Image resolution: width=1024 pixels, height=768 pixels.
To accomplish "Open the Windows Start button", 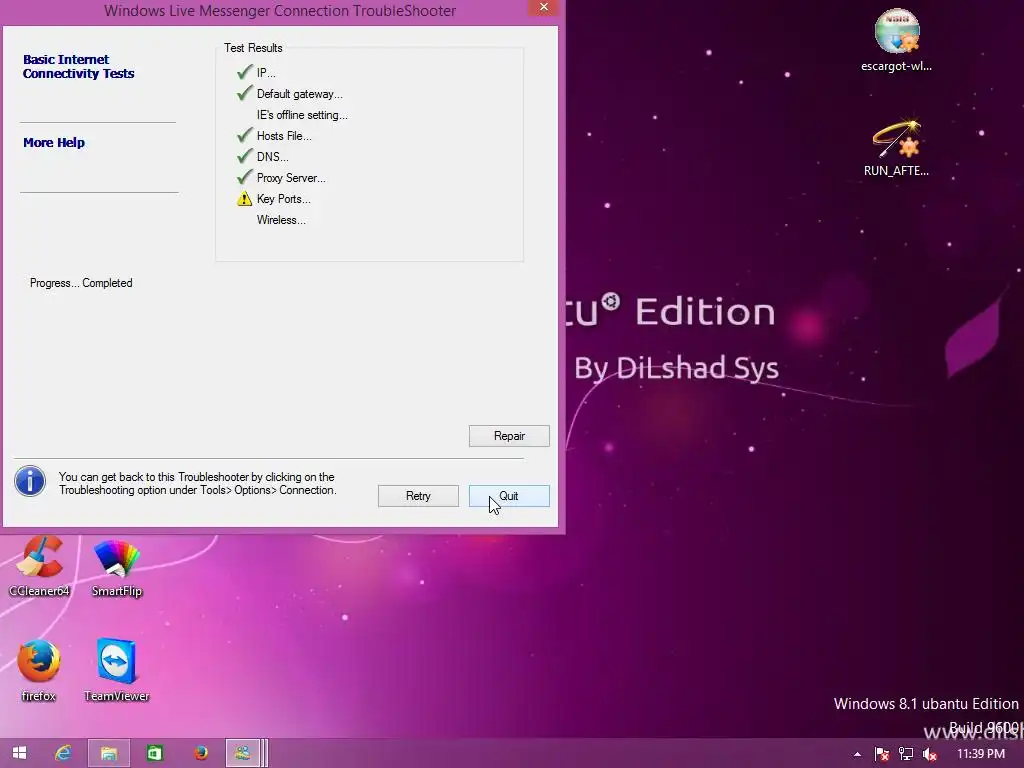I will click(x=20, y=753).
